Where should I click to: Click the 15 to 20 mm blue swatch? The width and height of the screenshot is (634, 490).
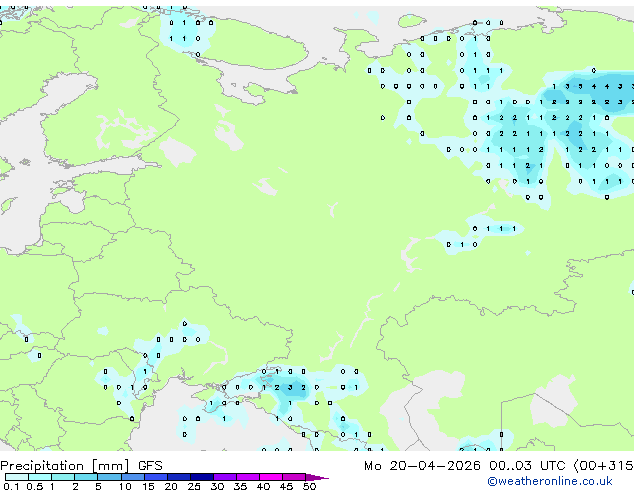point(156,477)
